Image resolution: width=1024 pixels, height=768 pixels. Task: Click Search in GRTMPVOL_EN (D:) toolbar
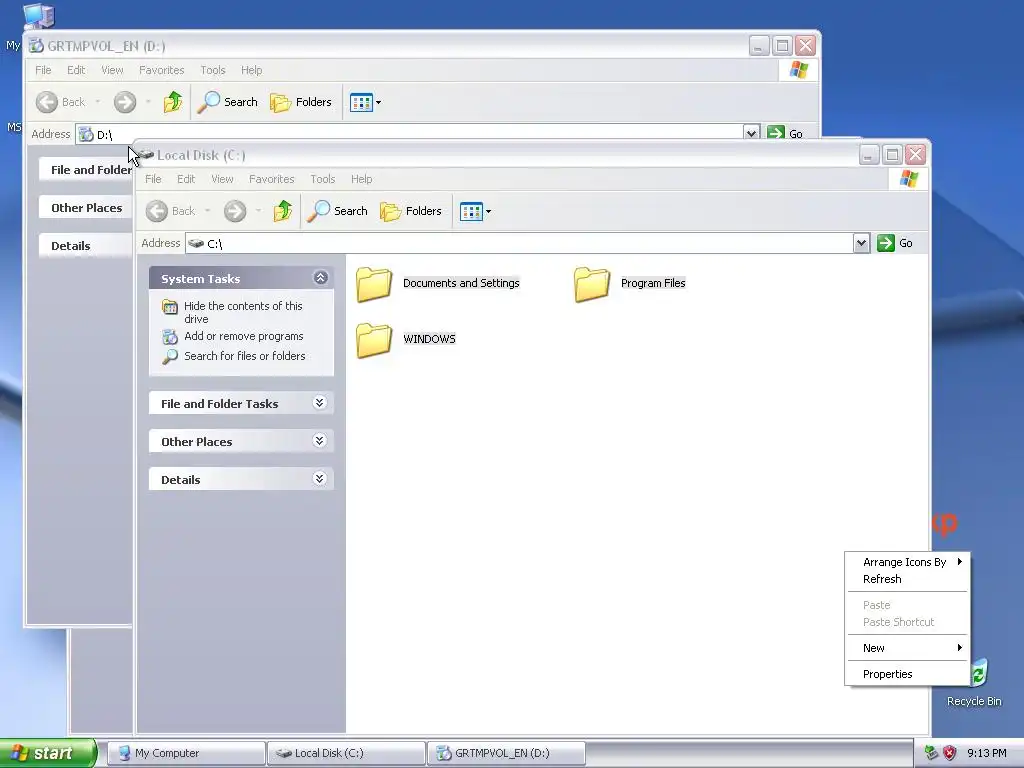tap(227, 102)
